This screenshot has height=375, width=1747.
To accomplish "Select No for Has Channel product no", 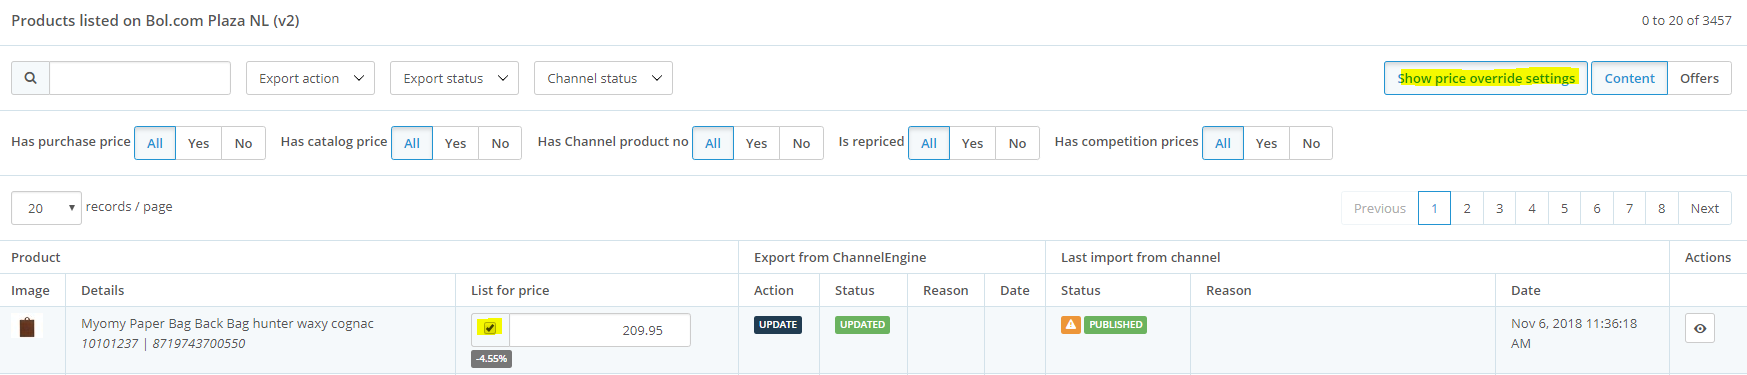I will point(801,143).
